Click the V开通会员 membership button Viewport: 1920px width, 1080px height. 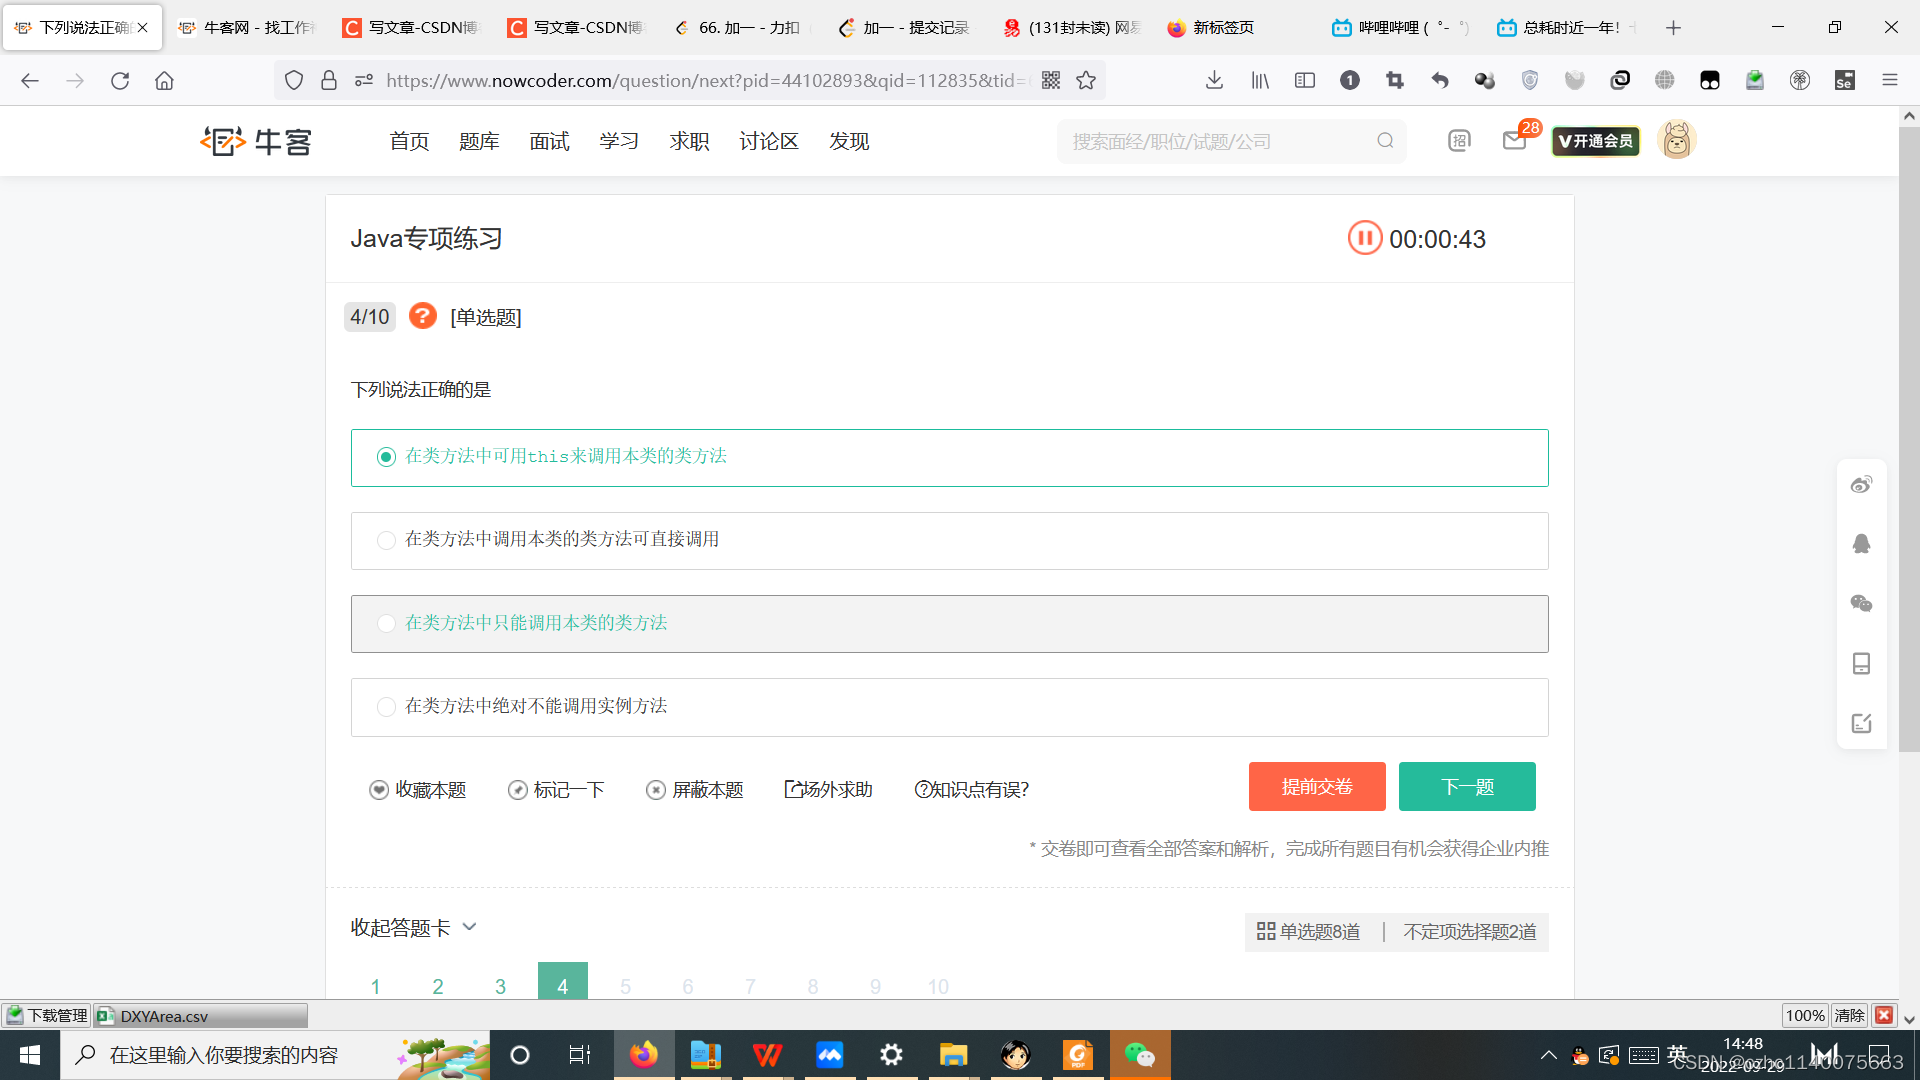point(1596,141)
